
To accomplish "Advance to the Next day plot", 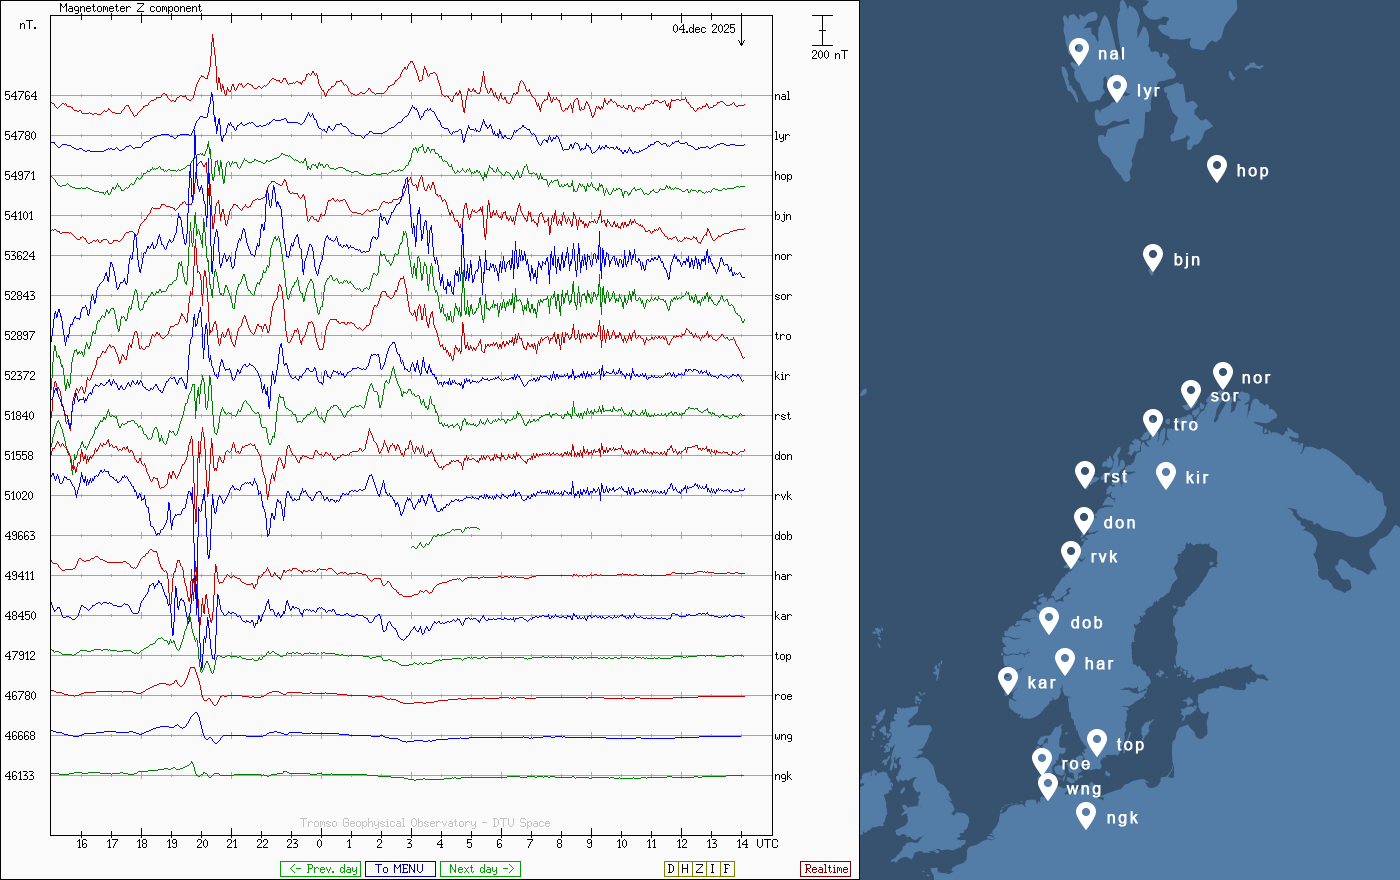I will (x=480, y=869).
